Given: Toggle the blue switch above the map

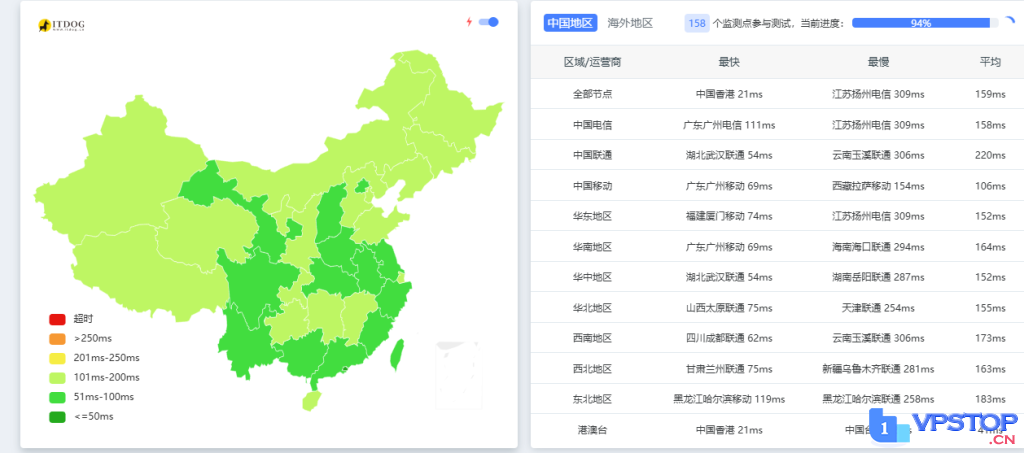Looking at the screenshot, I should click(x=489, y=22).
